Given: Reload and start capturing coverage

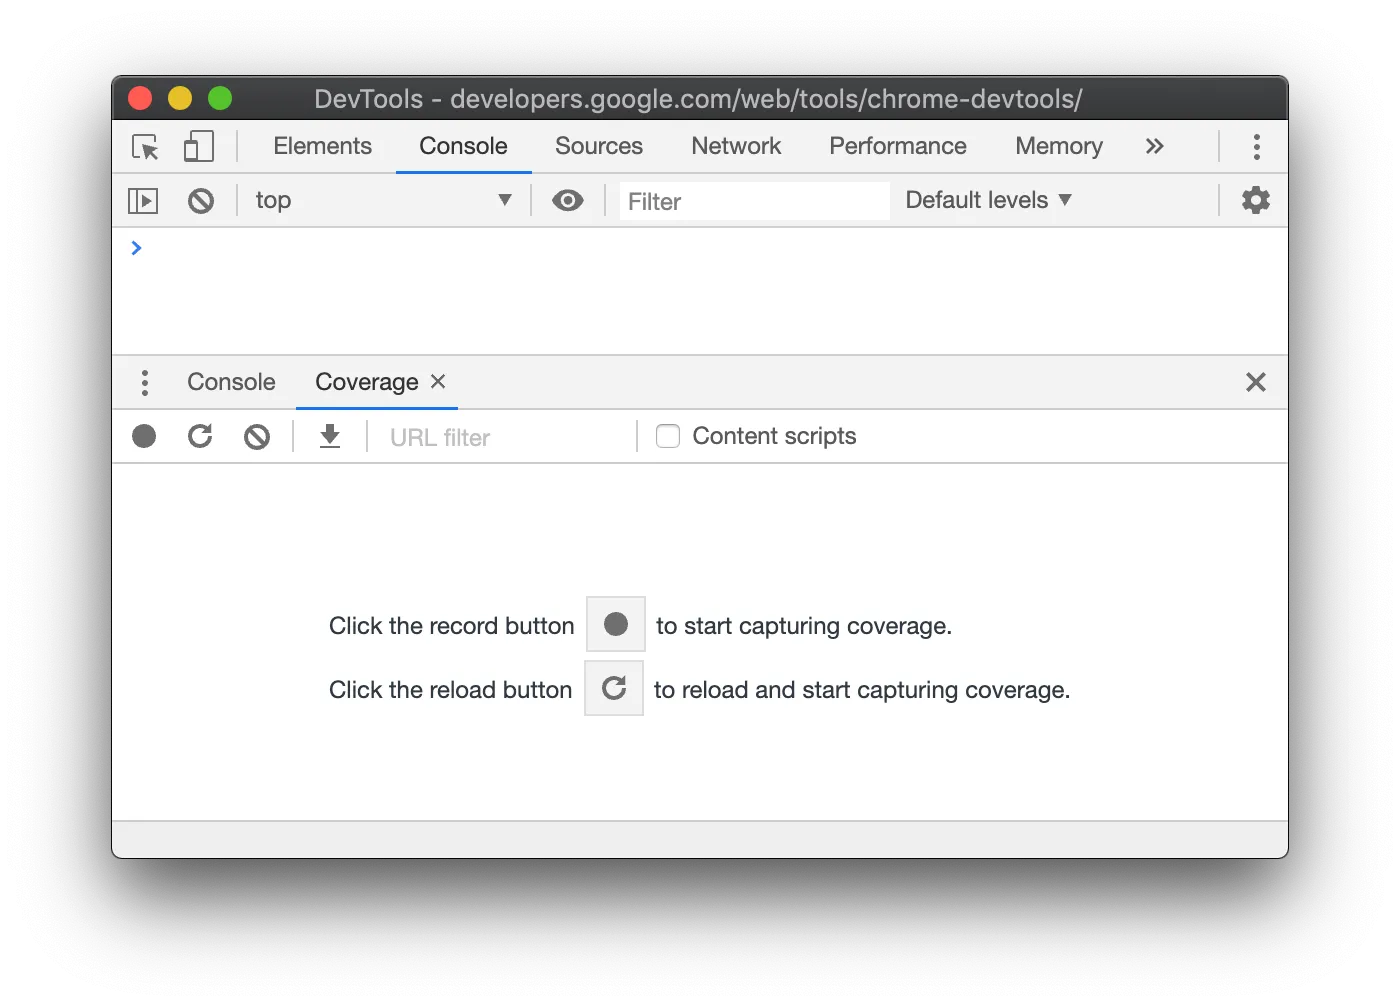Looking at the screenshot, I should click(x=200, y=436).
